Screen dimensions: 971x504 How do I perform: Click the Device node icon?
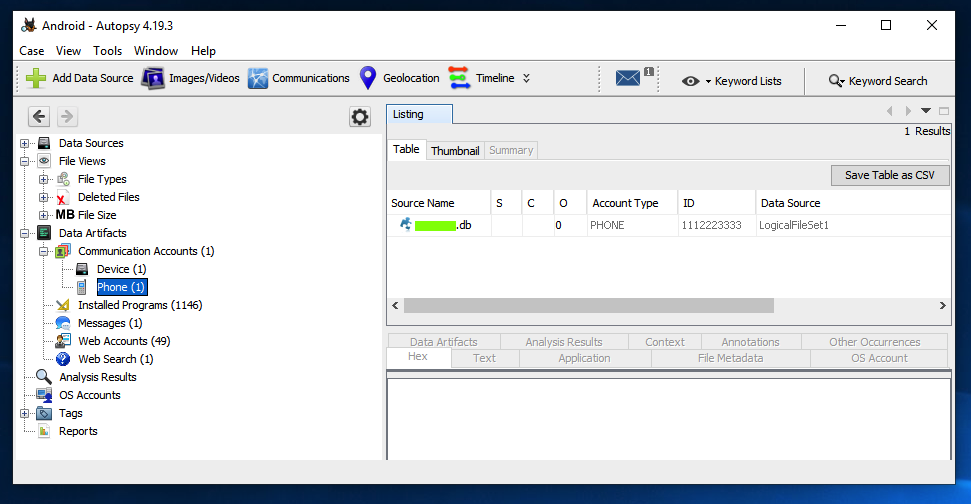[x=82, y=269]
